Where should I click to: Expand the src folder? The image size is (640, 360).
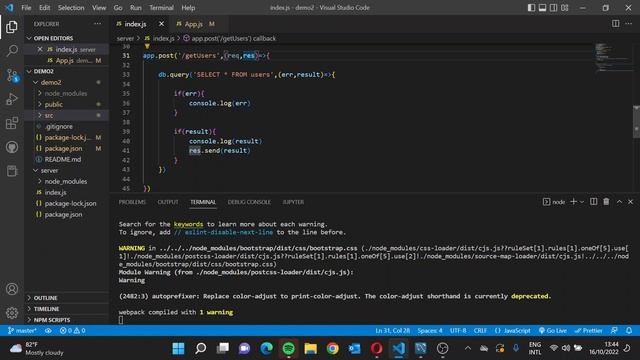click(67, 115)
